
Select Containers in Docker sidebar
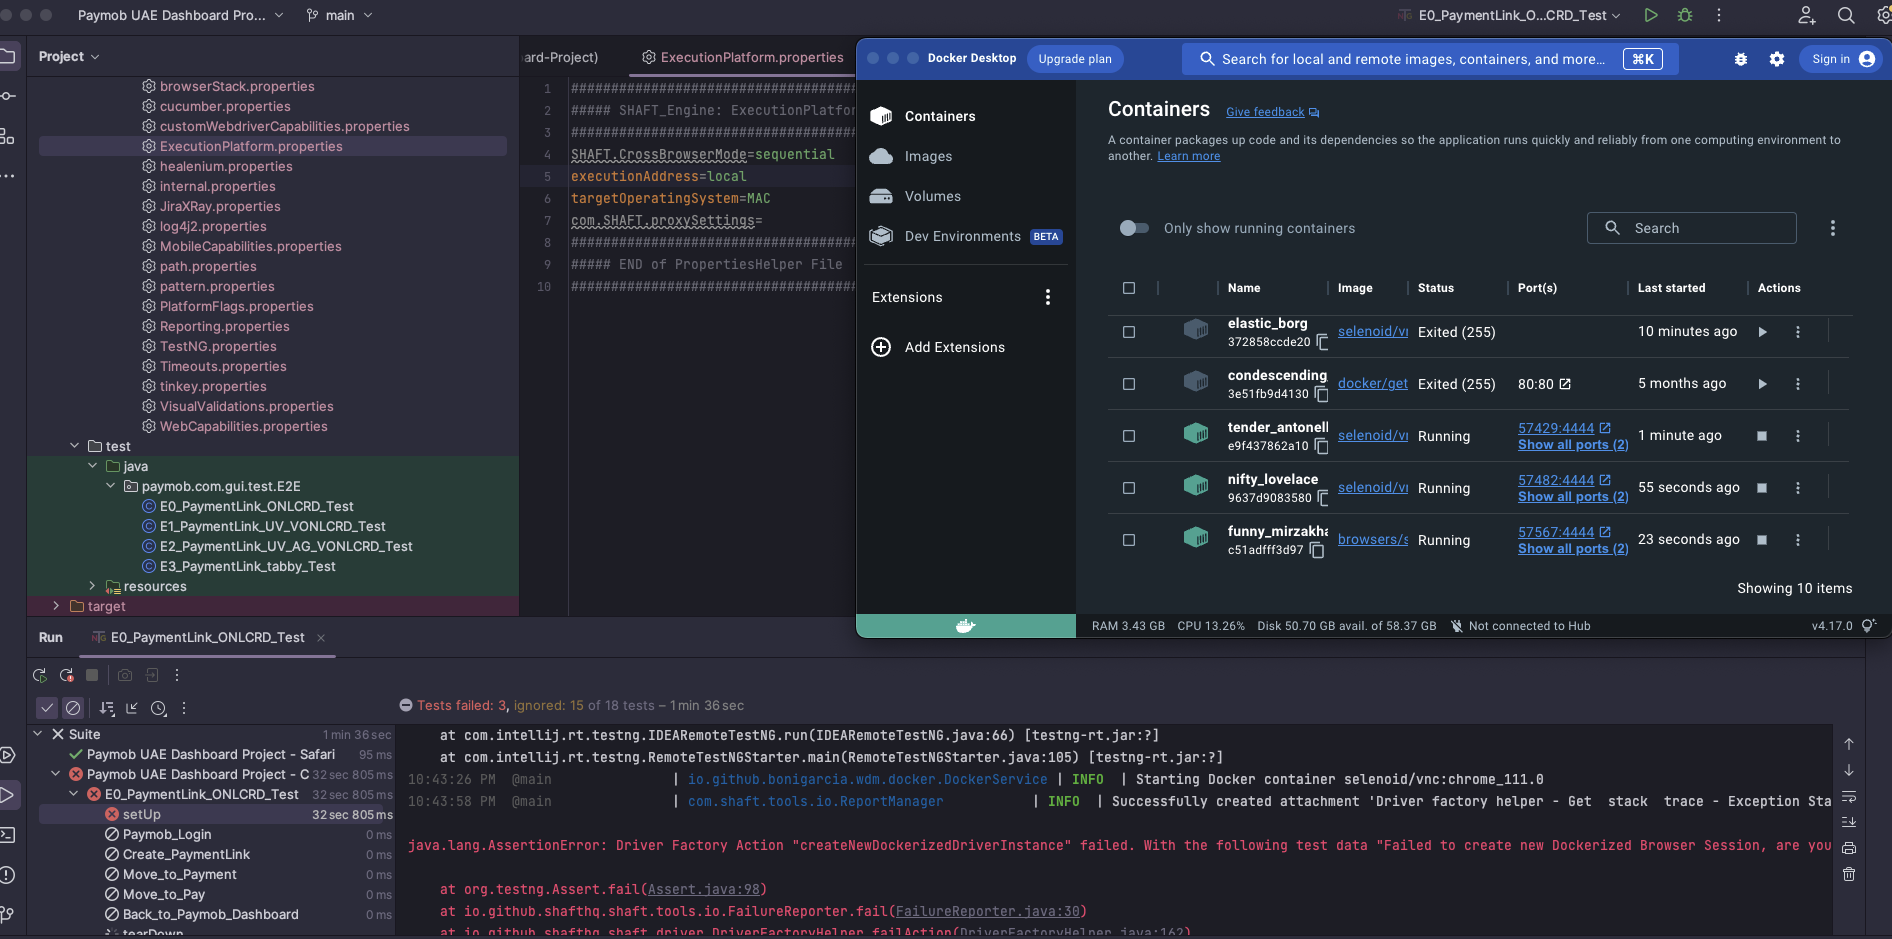coord(940,116)
